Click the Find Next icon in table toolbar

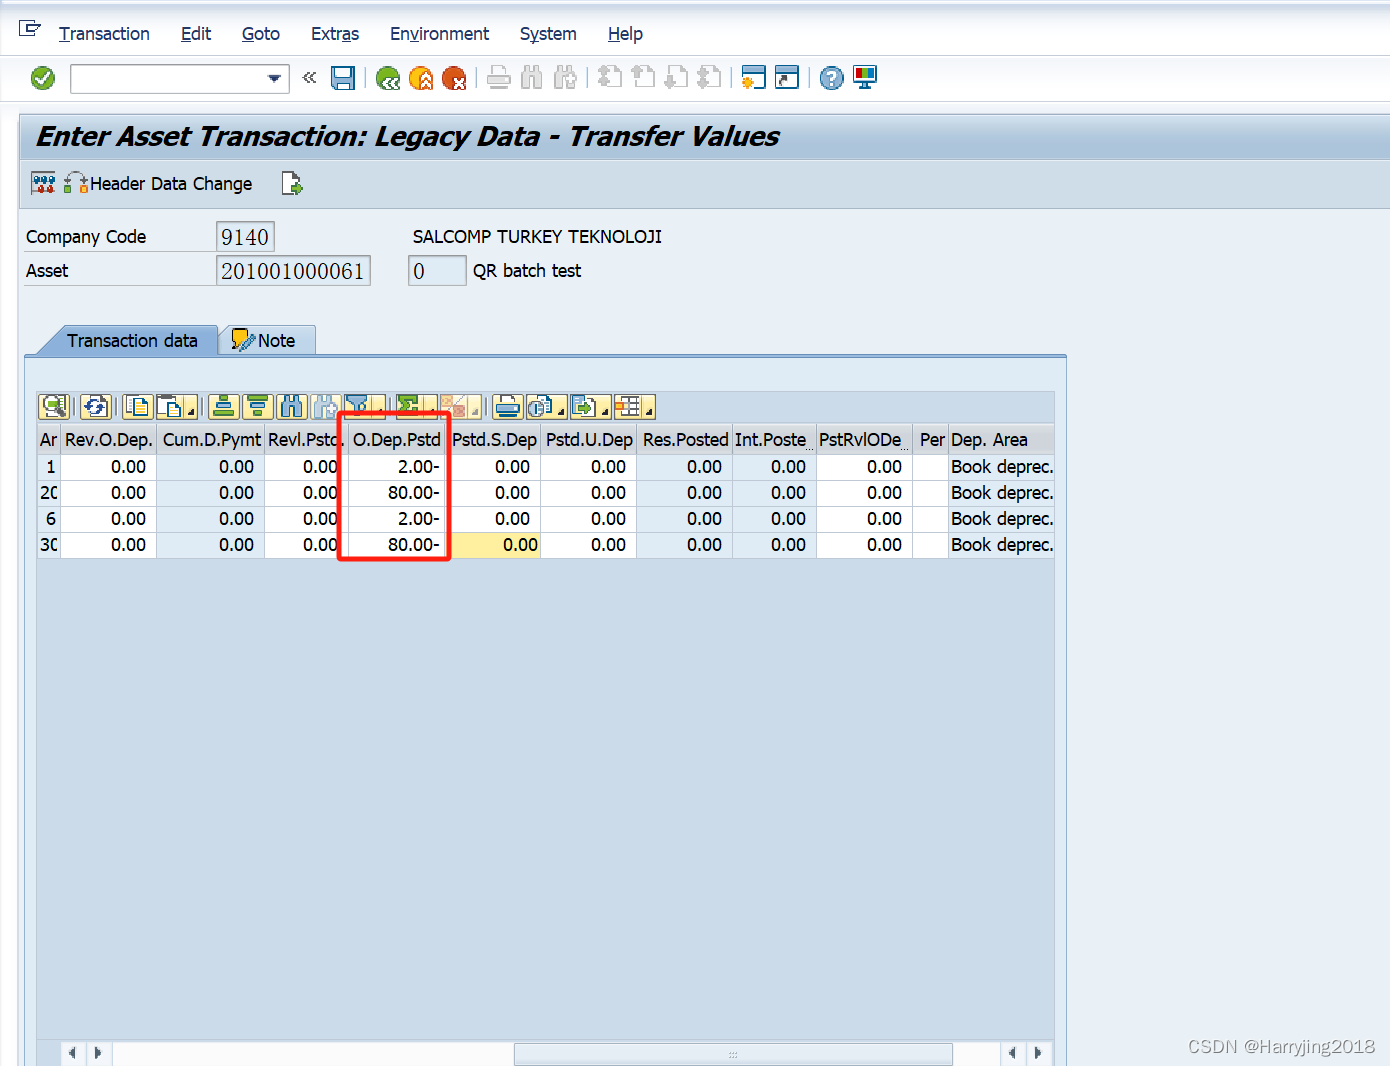click(325, 406)
